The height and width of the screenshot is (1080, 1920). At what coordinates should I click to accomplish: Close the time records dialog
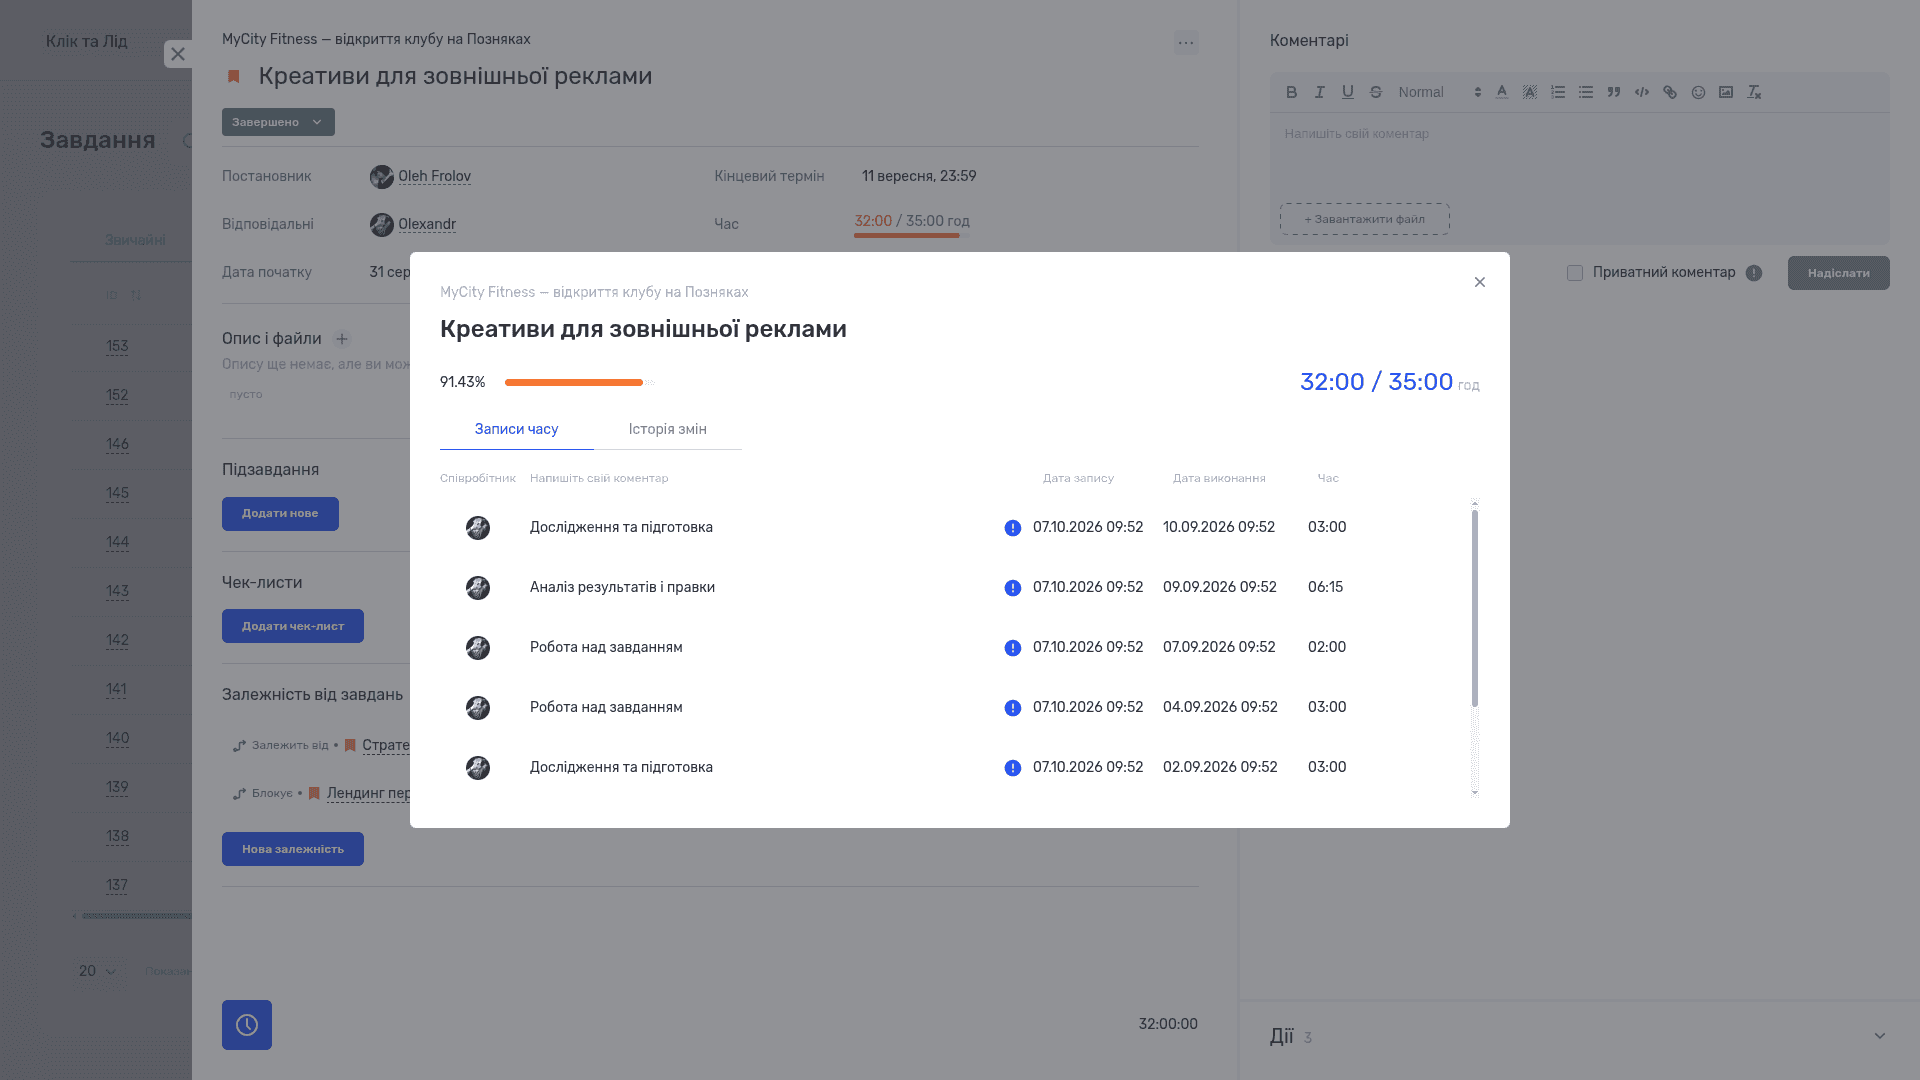point(1480,282)
